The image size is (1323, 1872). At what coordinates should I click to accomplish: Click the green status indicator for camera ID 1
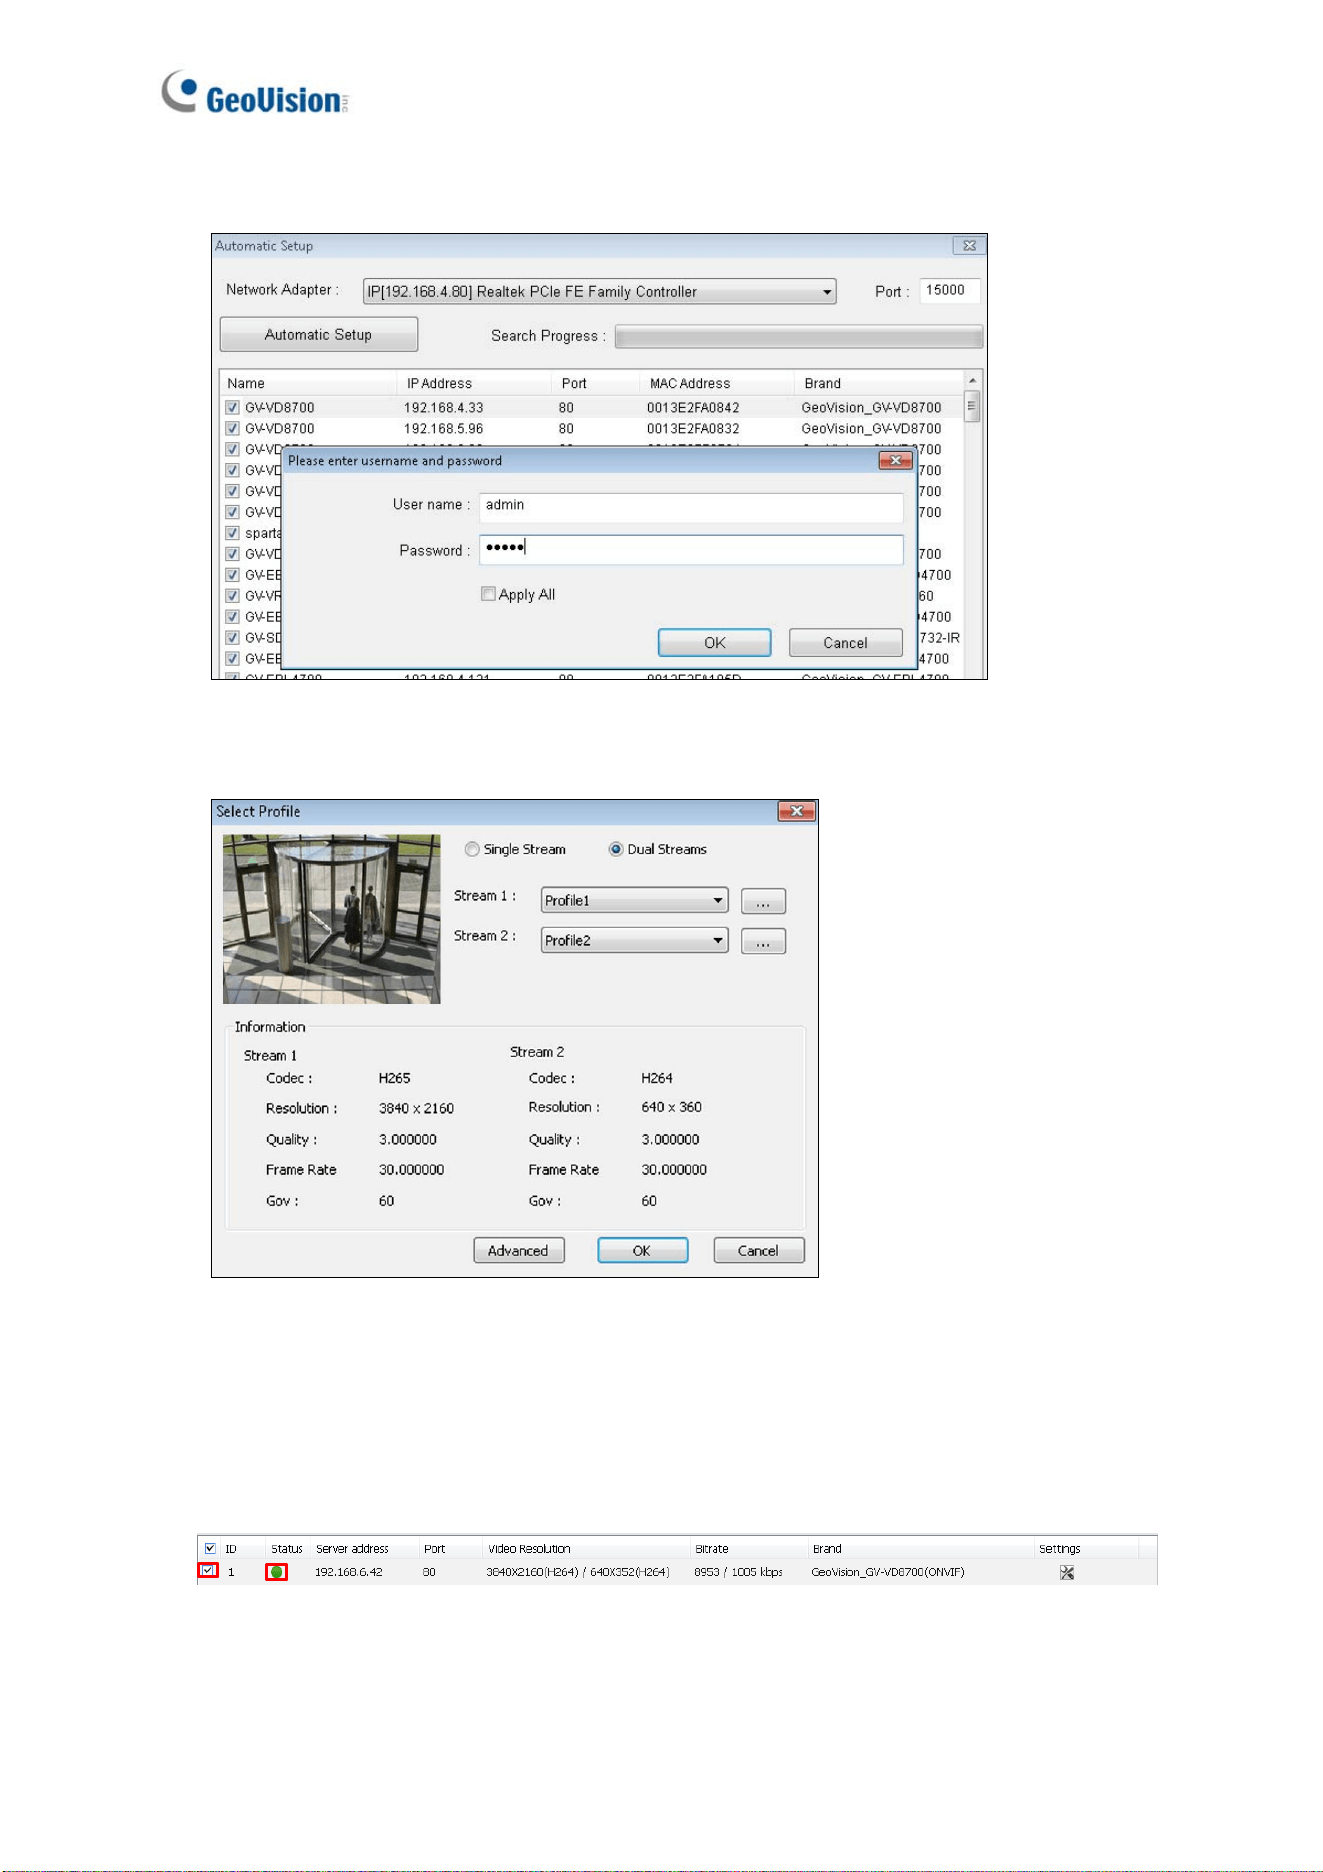coord(276,1572)
